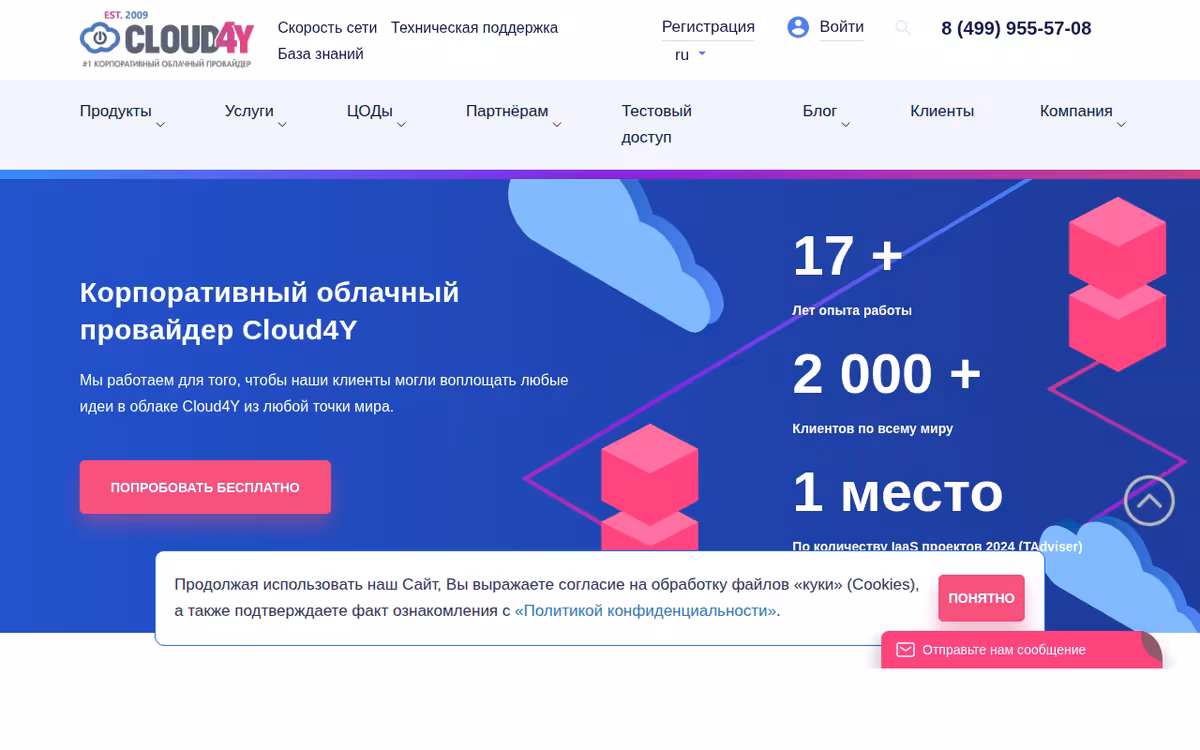Image resolution: width=1200 pixels, height=750 pixels.
Task: Click the Лет опыта работы label
Action: click(852, 310)
